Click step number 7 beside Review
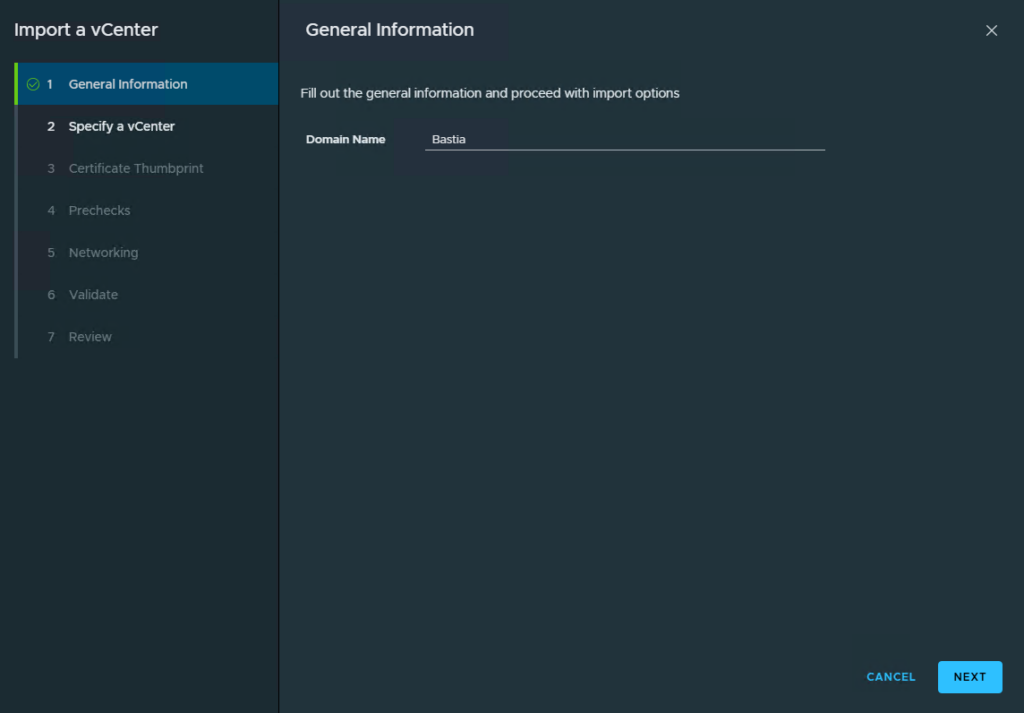The height and width of the screenshot is (713, 1024). [x=51, y=337]
